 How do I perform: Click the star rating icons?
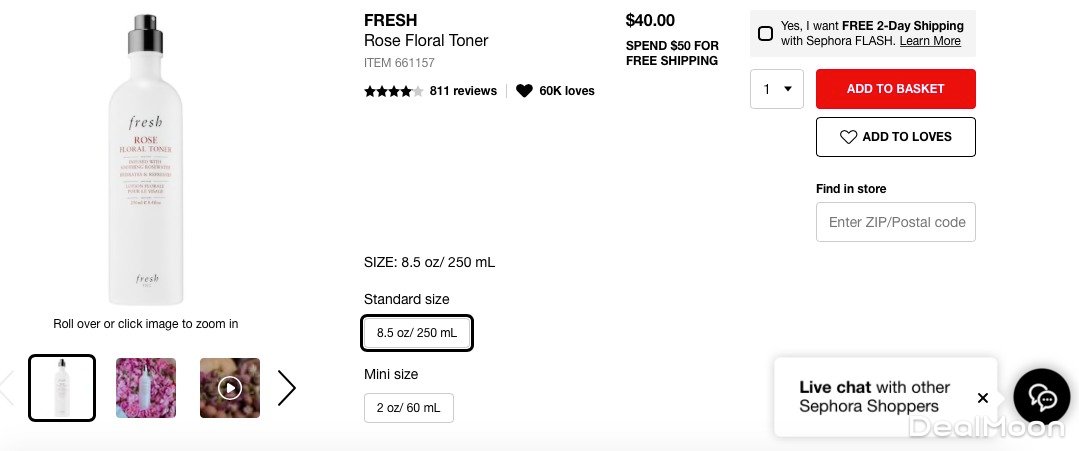(393, 91)
